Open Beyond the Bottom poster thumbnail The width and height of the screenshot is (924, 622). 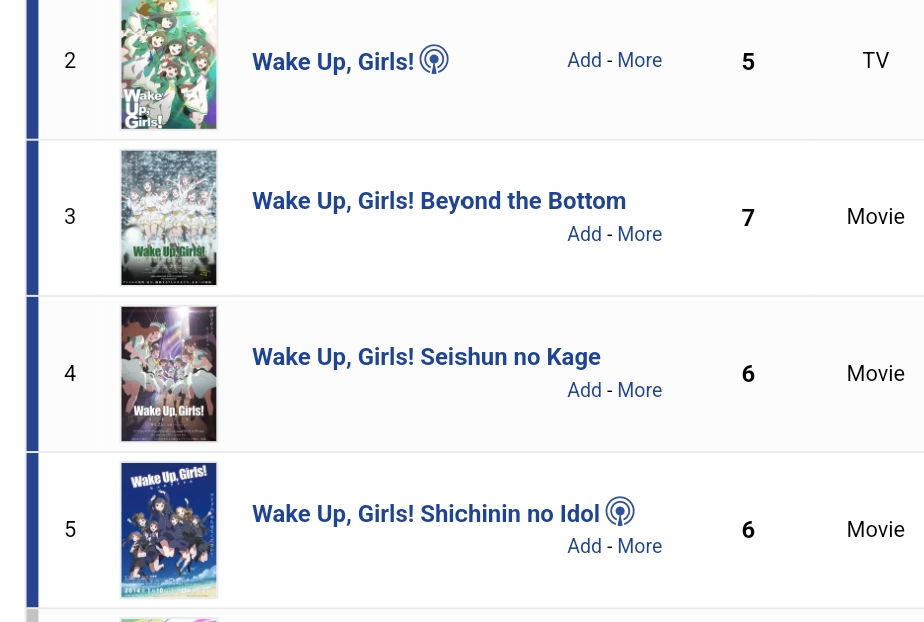[x=169, y=218]
